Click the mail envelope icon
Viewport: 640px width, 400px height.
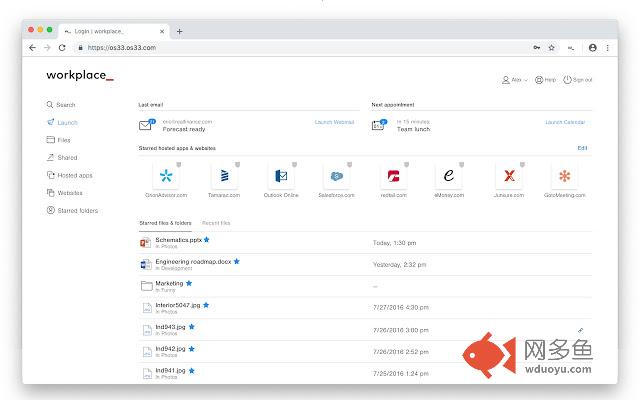click(146, 125)
